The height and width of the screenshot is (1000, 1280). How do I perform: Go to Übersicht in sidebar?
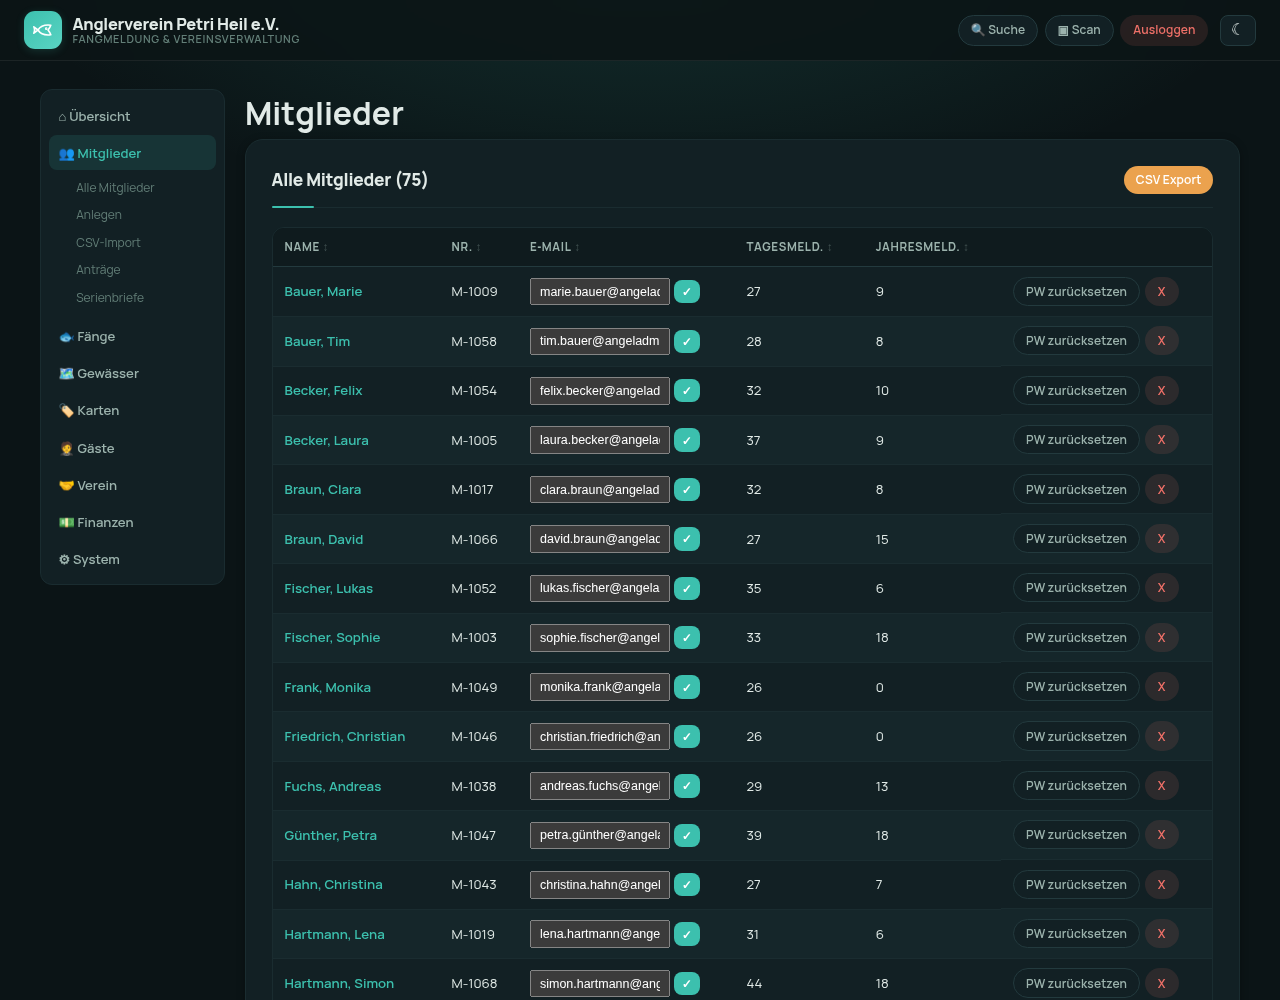coord(132,116)
